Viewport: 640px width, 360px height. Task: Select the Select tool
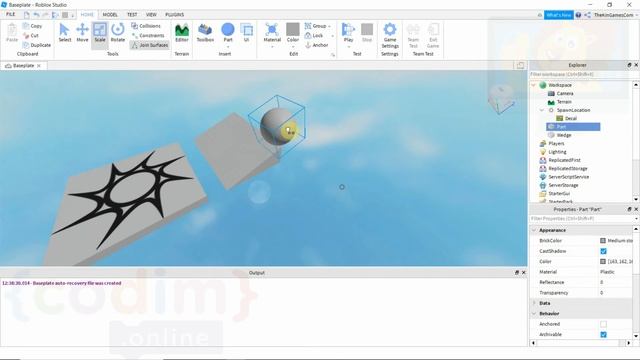[x=64, y=33]
